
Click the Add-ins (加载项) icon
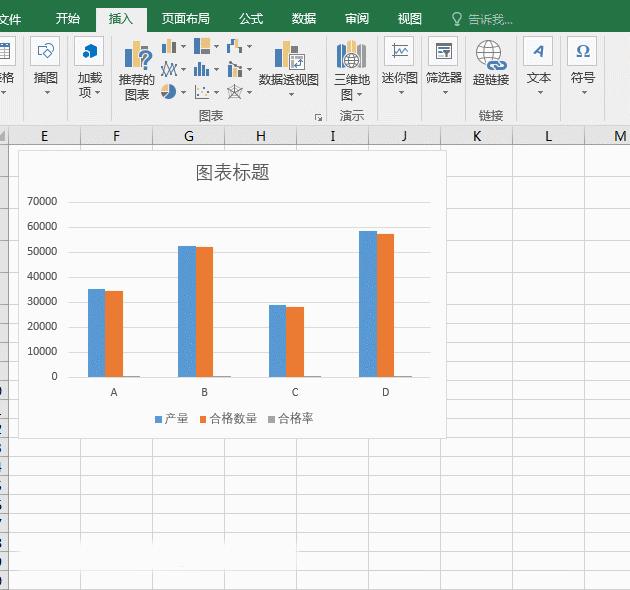89,51
